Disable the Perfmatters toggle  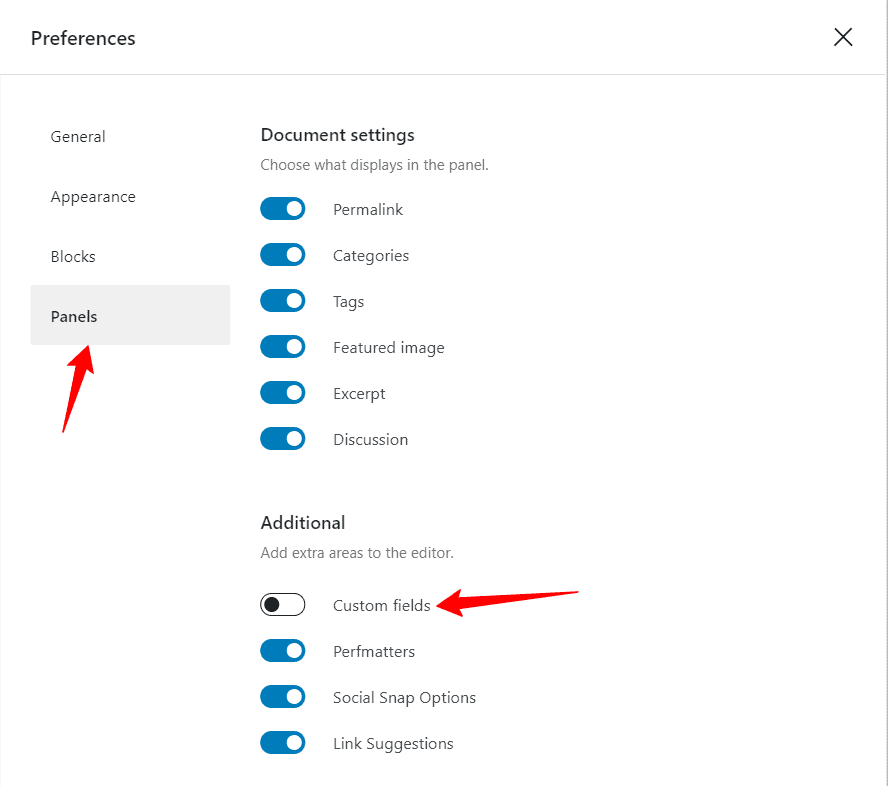(283, 651)
